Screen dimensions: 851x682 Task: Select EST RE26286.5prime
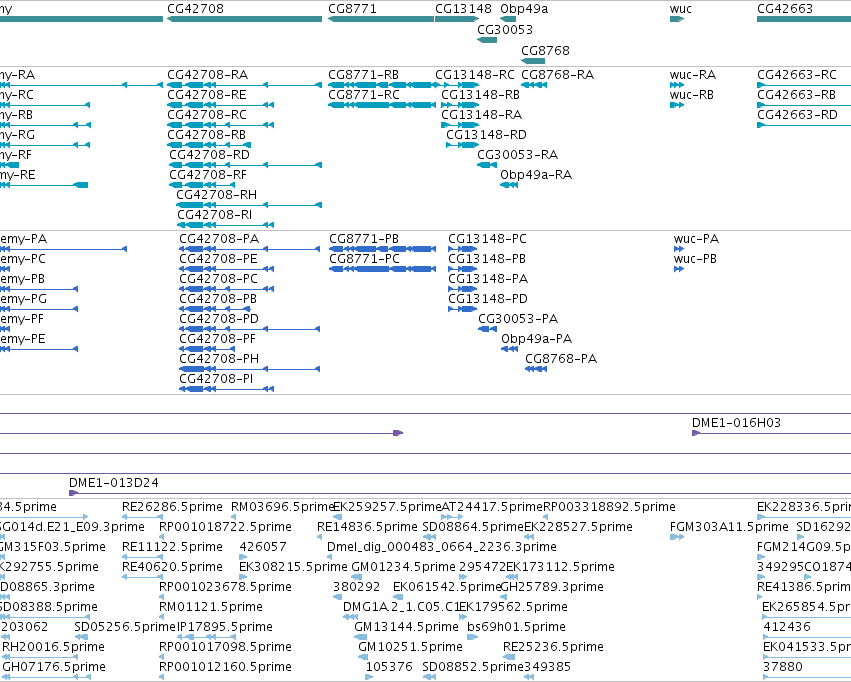pyautogui.click(x=143, y=517)
